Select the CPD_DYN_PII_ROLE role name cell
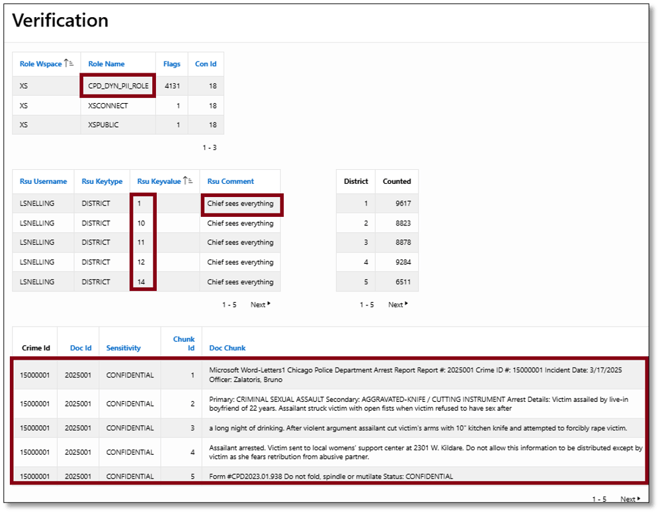This screenshot has height=513, width=660. pos(117,86)
